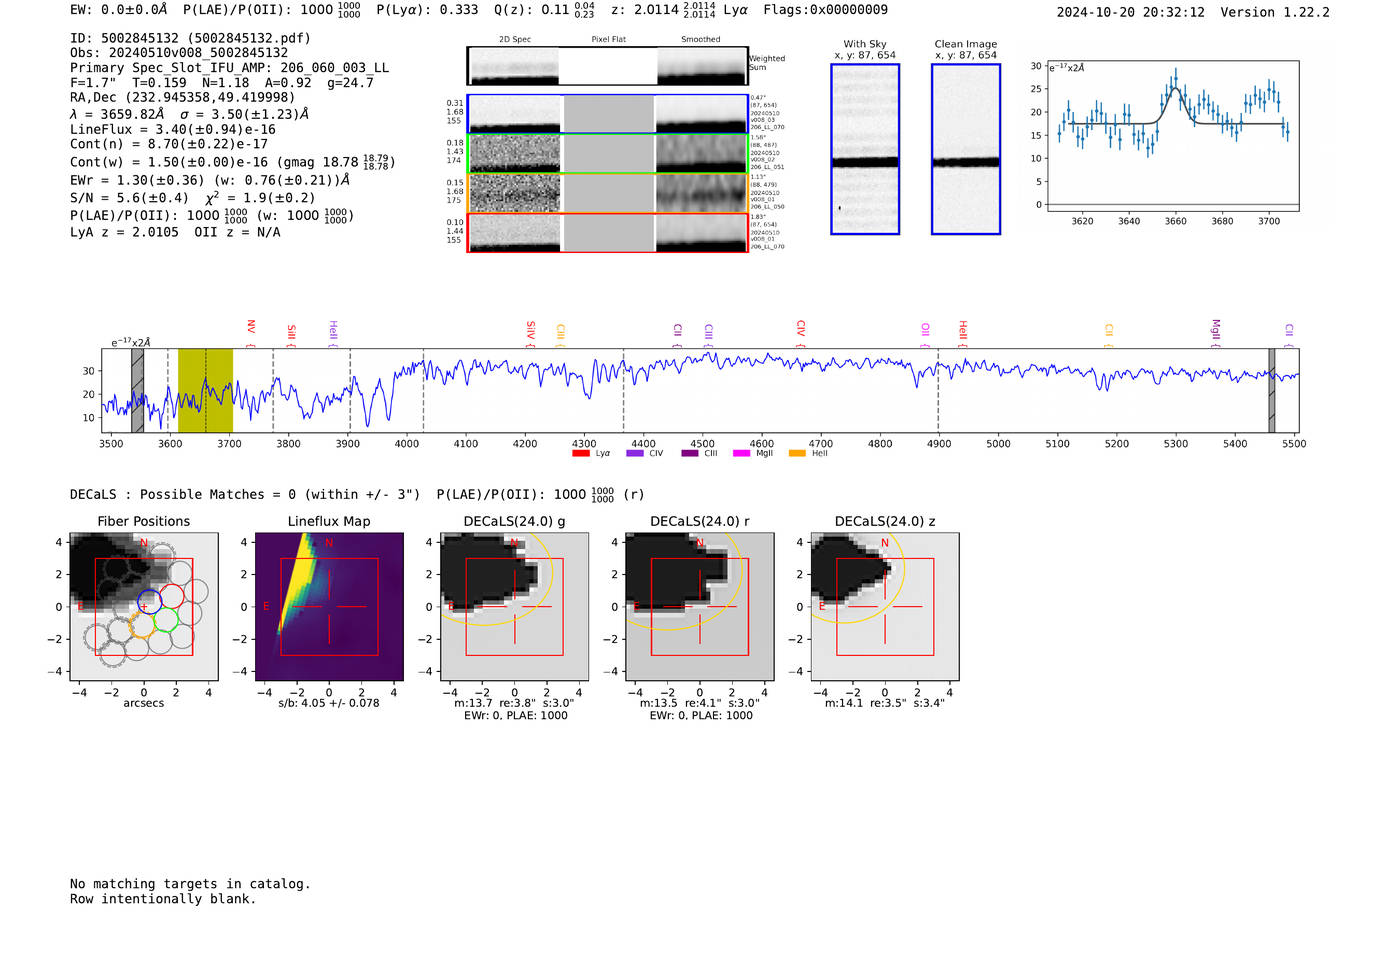Click the red SiII line marker

click(x=291, y=333)
